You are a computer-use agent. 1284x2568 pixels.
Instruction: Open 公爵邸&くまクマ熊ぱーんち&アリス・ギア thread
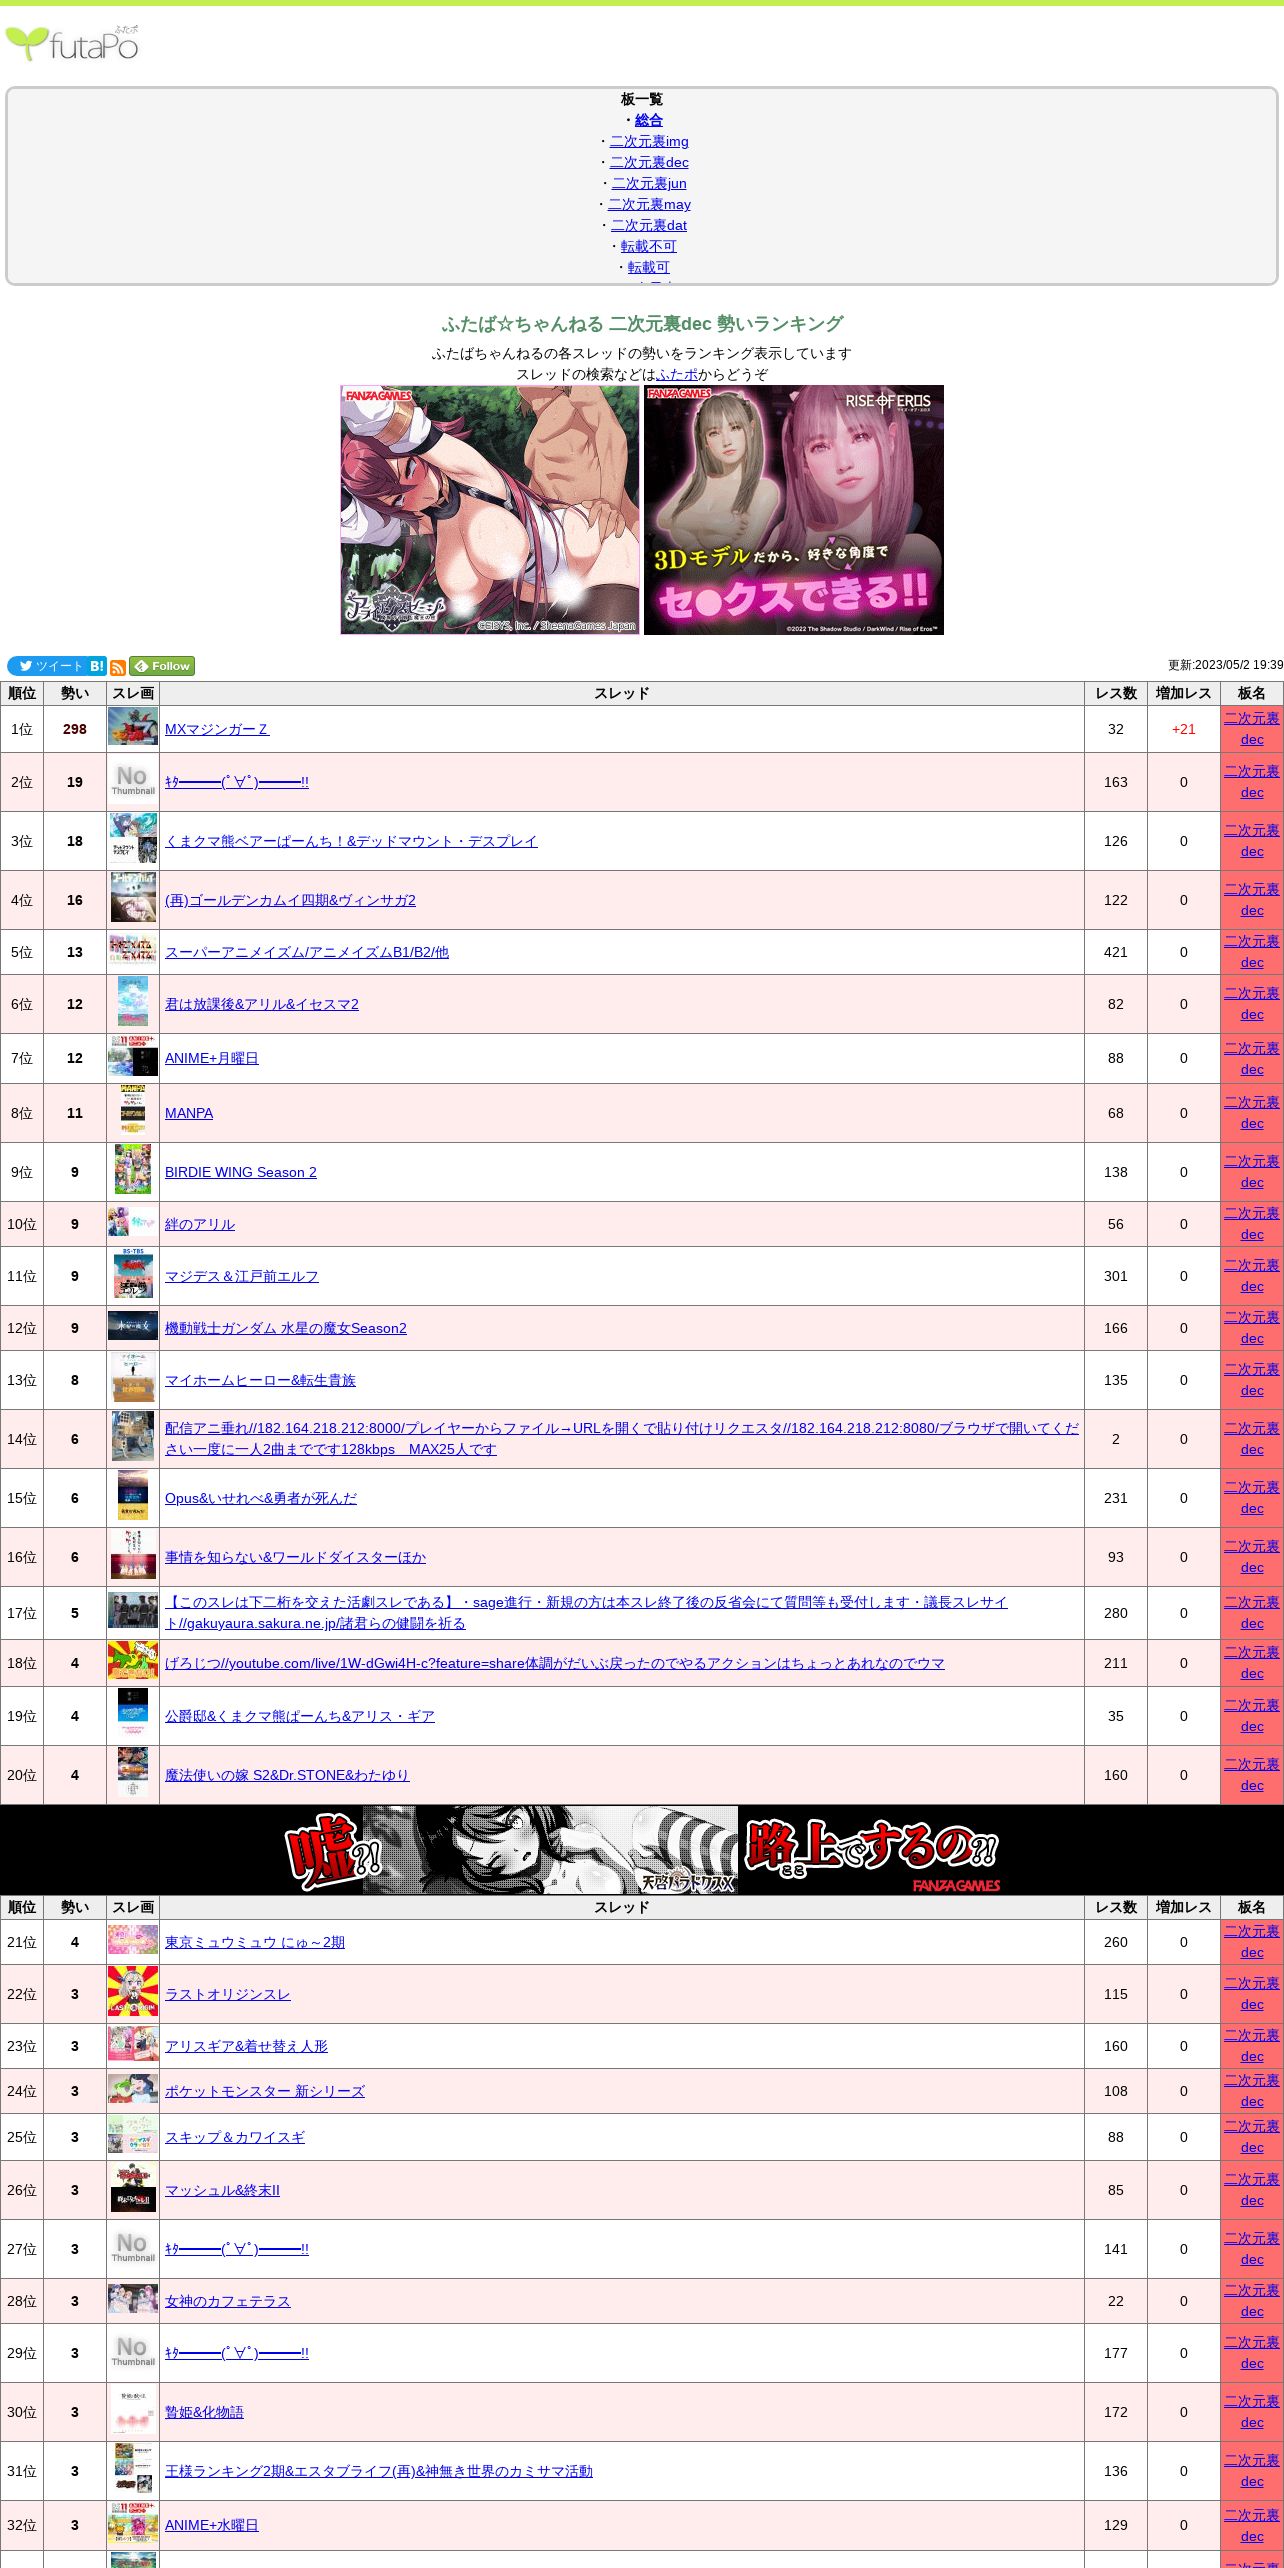[300, 1716]
